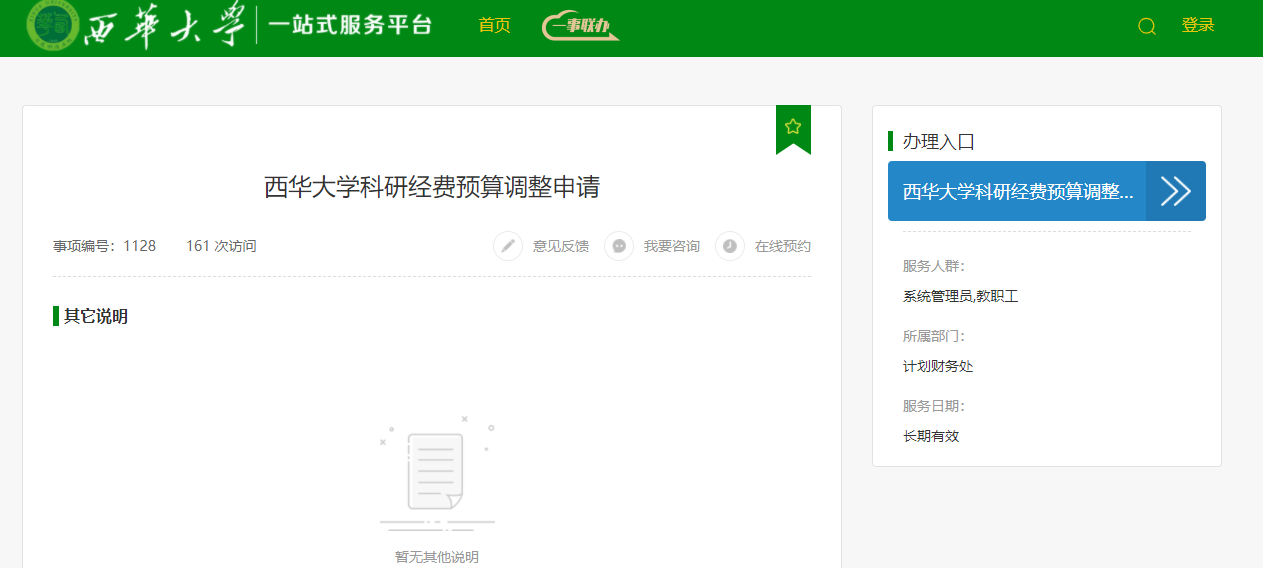1263x568 pixels.
Task: Click the 西华大学 calligraphy title in header
Action: (165, 27)
